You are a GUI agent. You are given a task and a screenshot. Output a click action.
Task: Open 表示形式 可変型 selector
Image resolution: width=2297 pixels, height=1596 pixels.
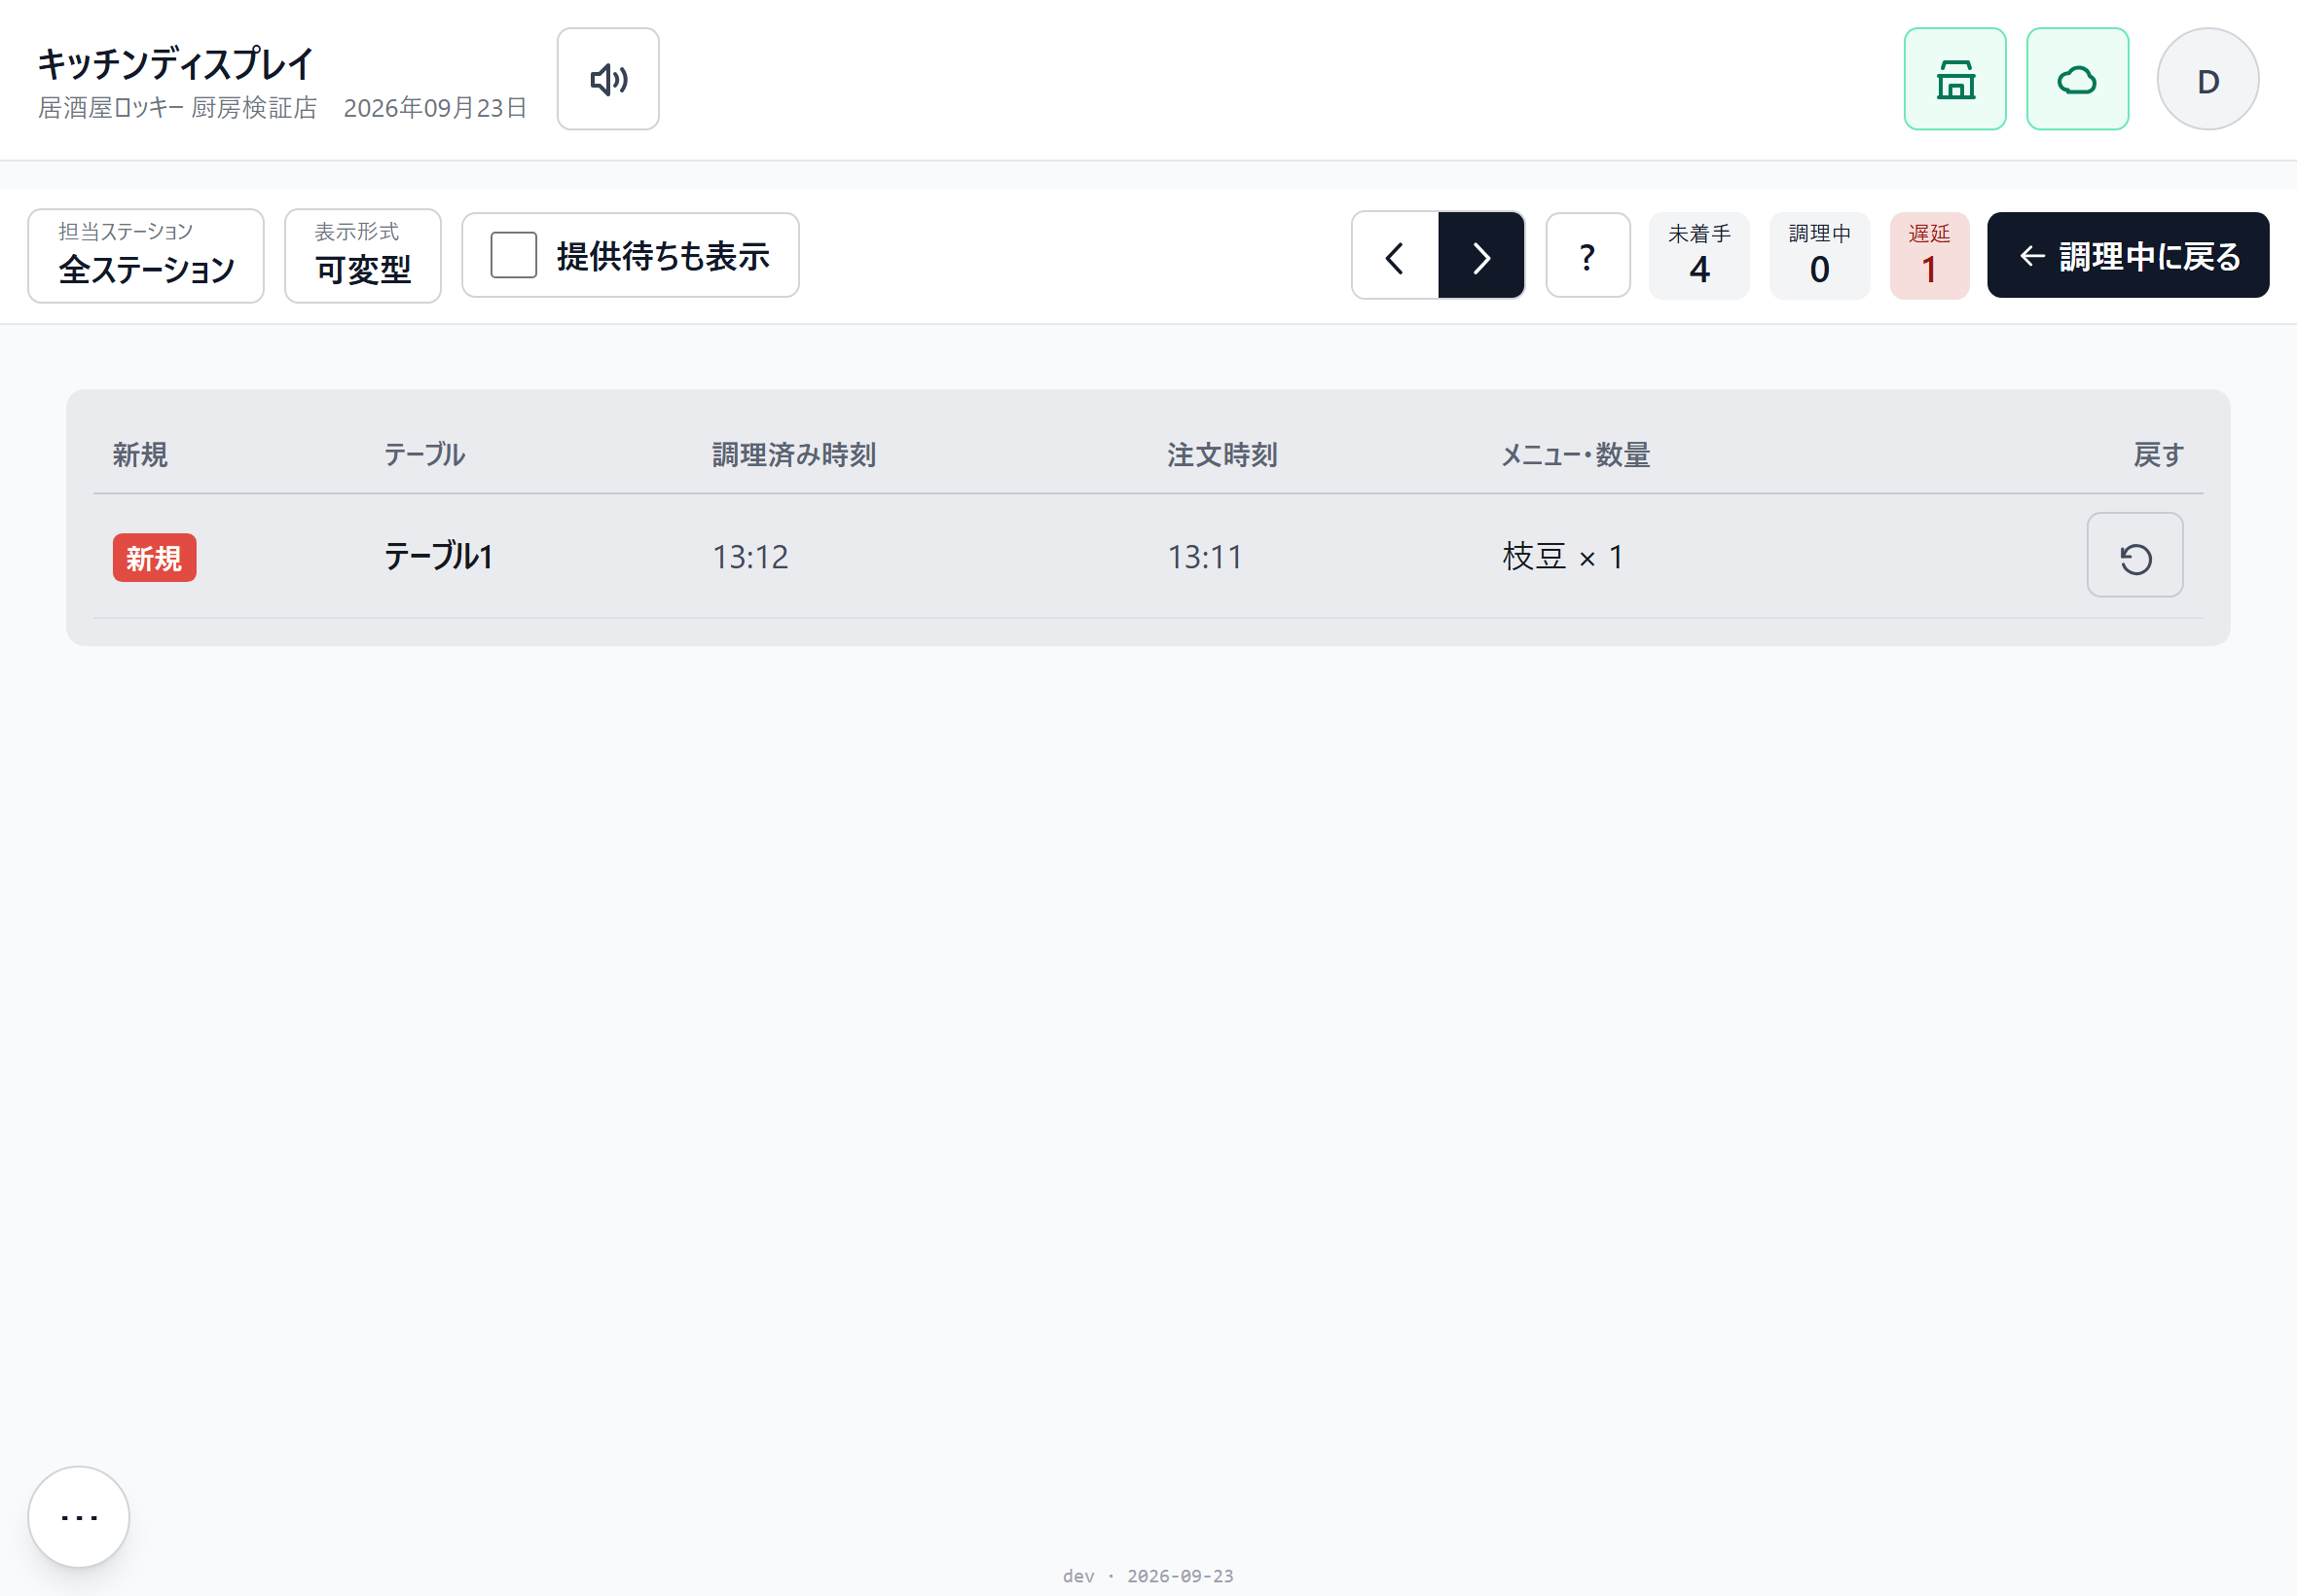click(363, 256)
